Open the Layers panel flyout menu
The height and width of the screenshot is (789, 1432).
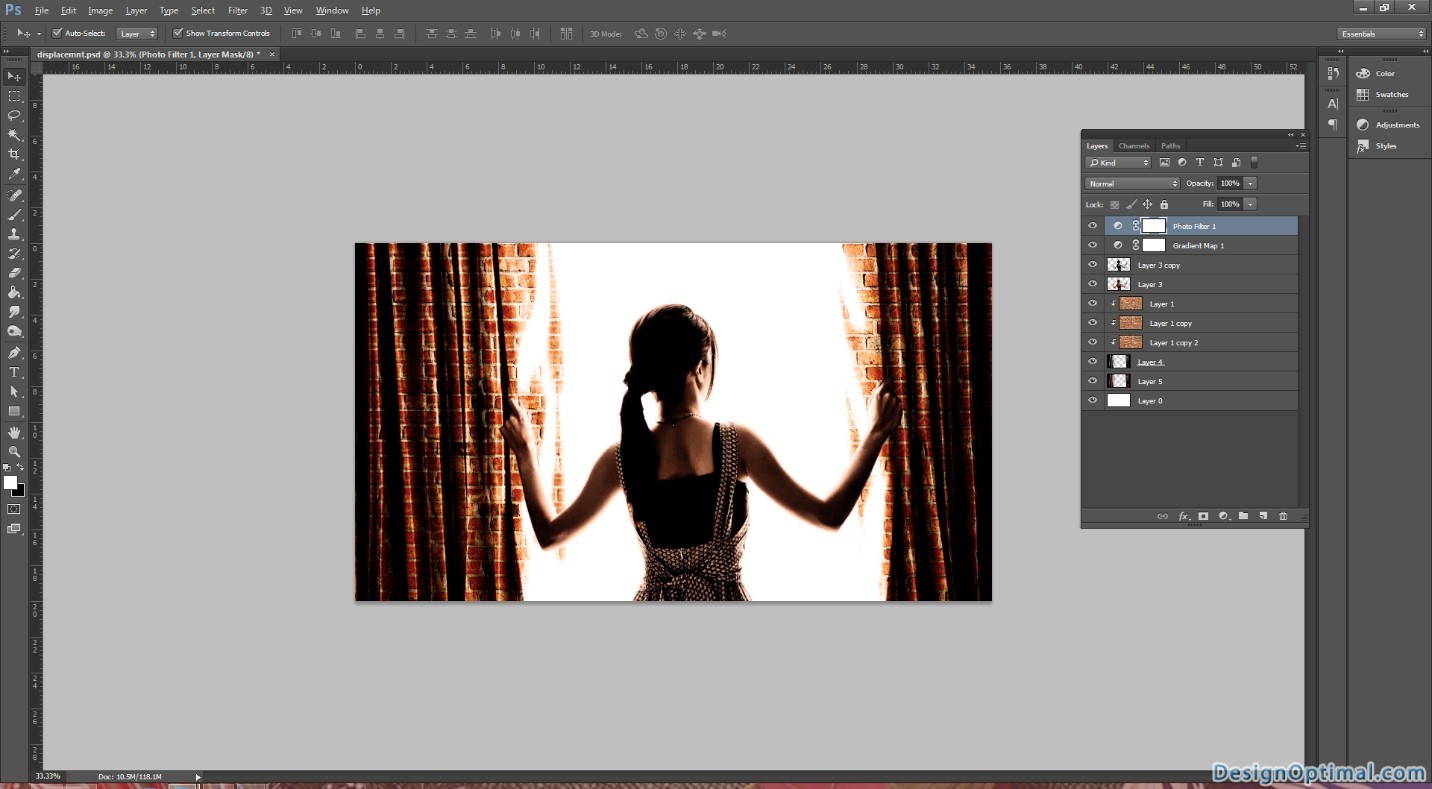coord(1300,146)
